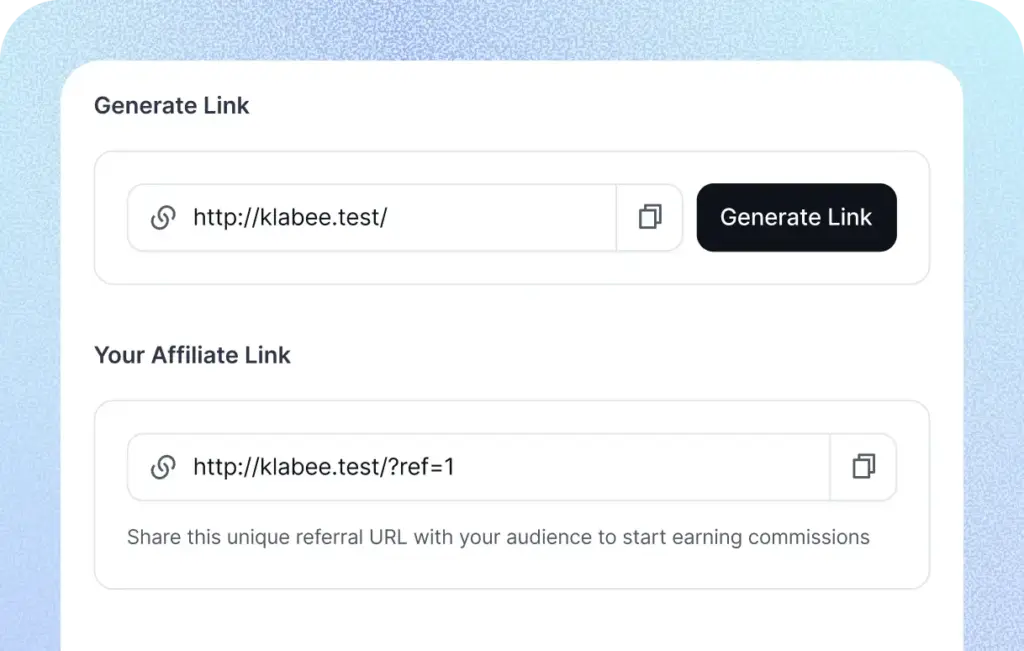Viewport: 1024px width, 651px height.
Task: Copy the base URL using the copy icon
Action: [650, 217]
